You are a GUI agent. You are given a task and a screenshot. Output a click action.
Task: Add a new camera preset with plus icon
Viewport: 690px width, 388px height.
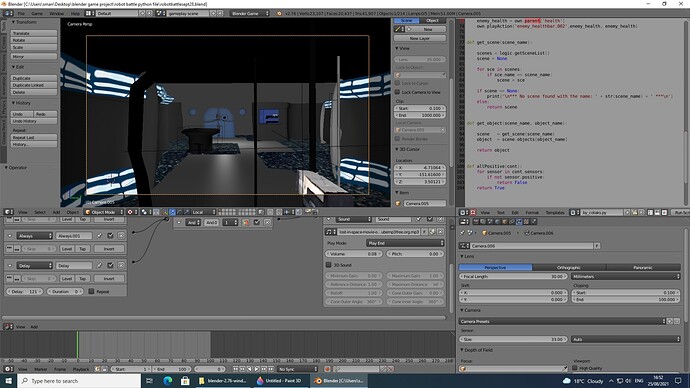670,322
